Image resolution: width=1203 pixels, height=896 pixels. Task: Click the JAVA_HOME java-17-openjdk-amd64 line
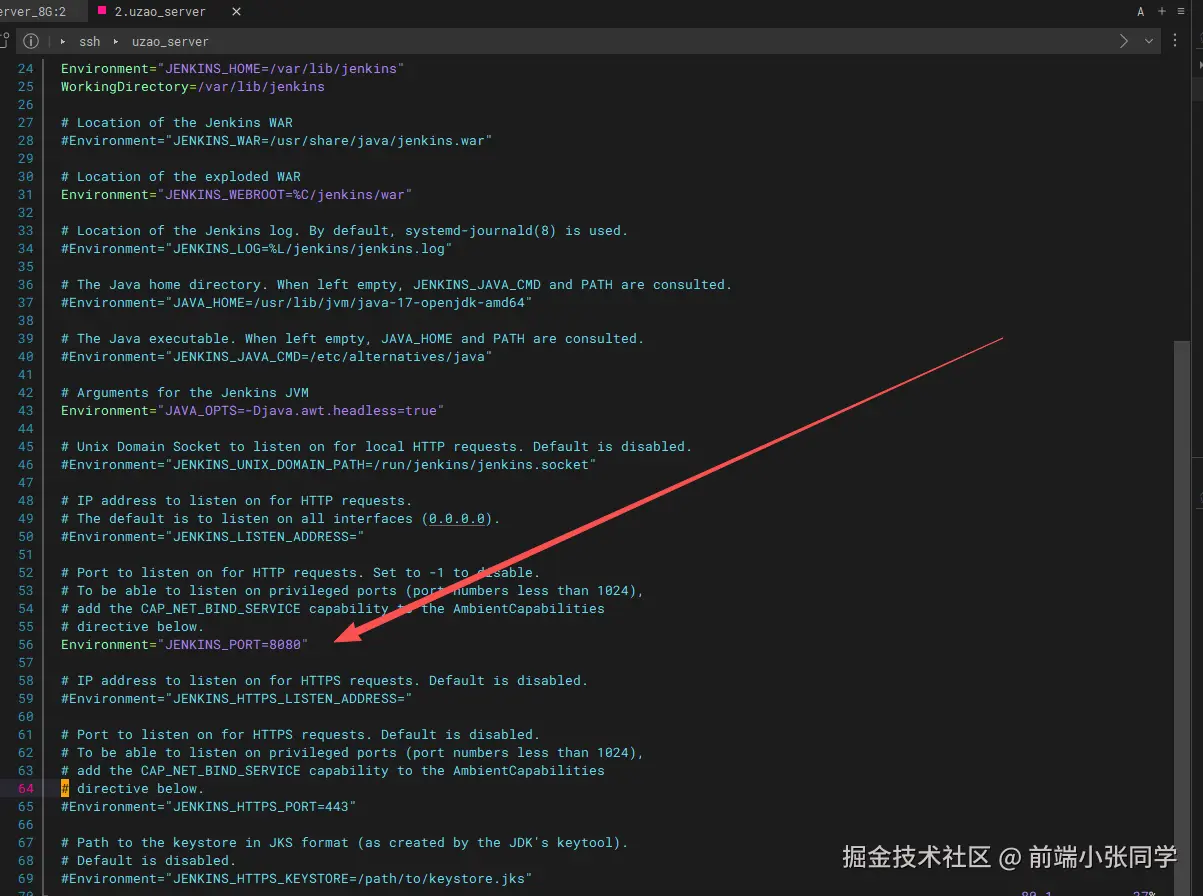click(x=297, y=302)
